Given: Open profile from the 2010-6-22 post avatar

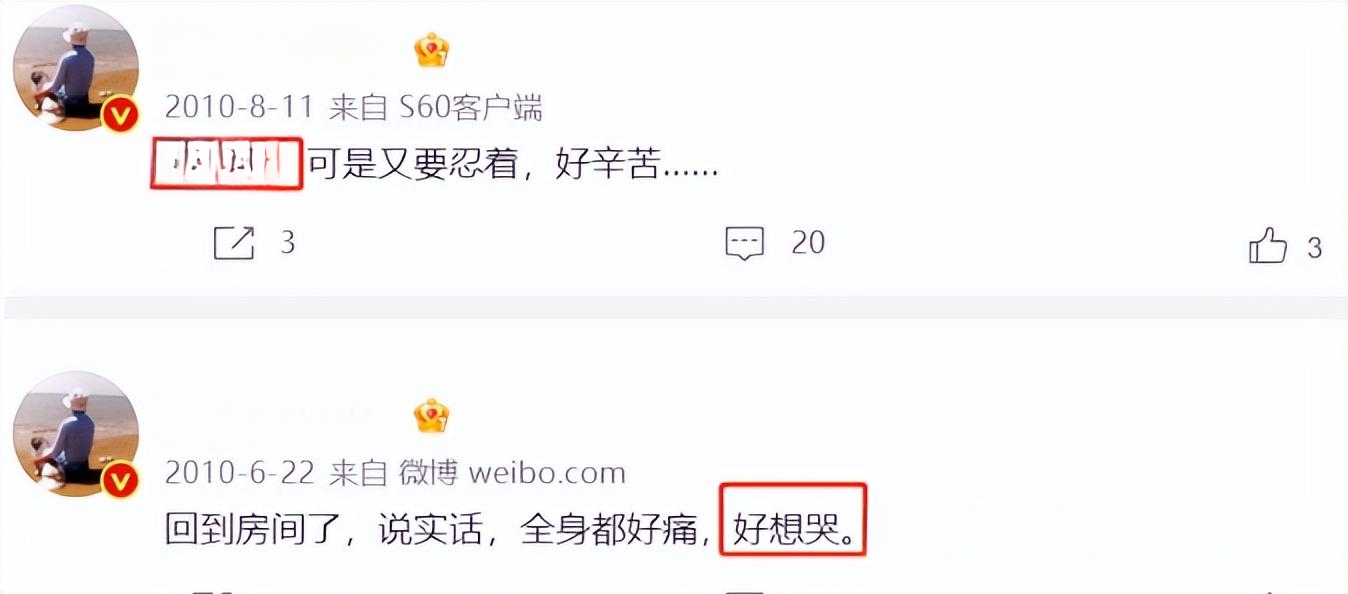Looking at the screenshot, I should point(75,434).
